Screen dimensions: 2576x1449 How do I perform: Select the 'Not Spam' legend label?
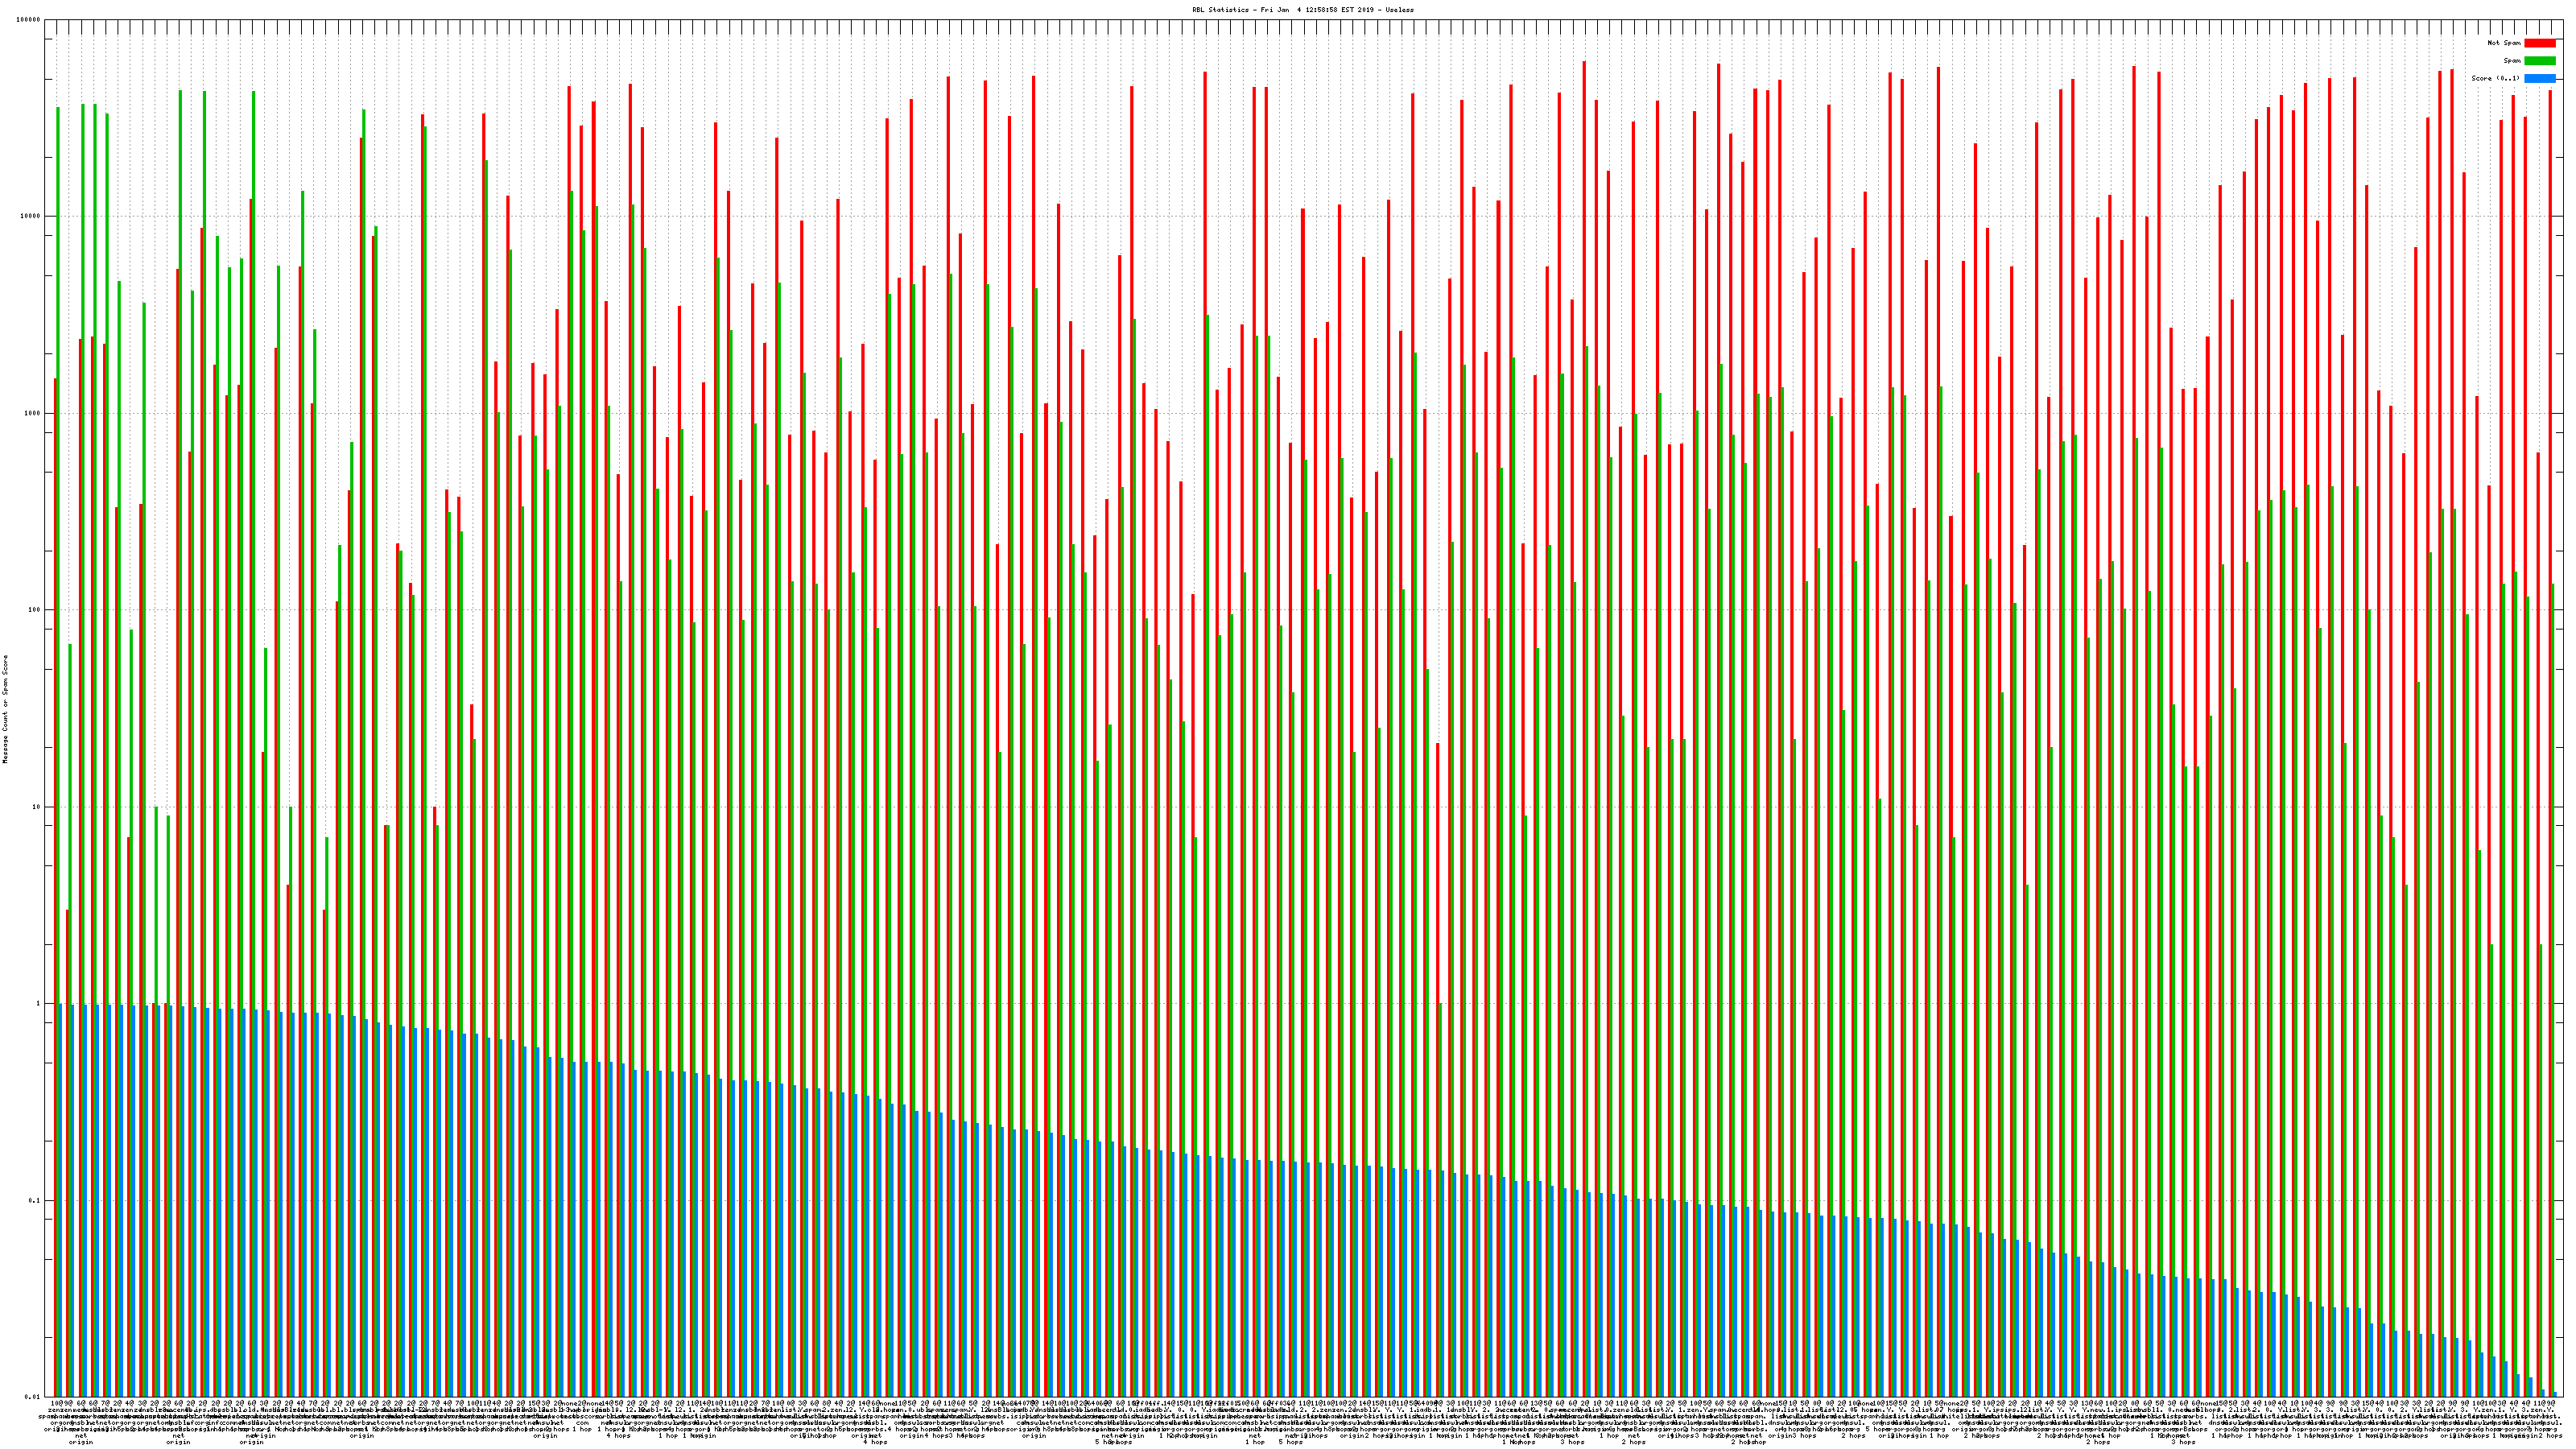[x=2504, y=43]
